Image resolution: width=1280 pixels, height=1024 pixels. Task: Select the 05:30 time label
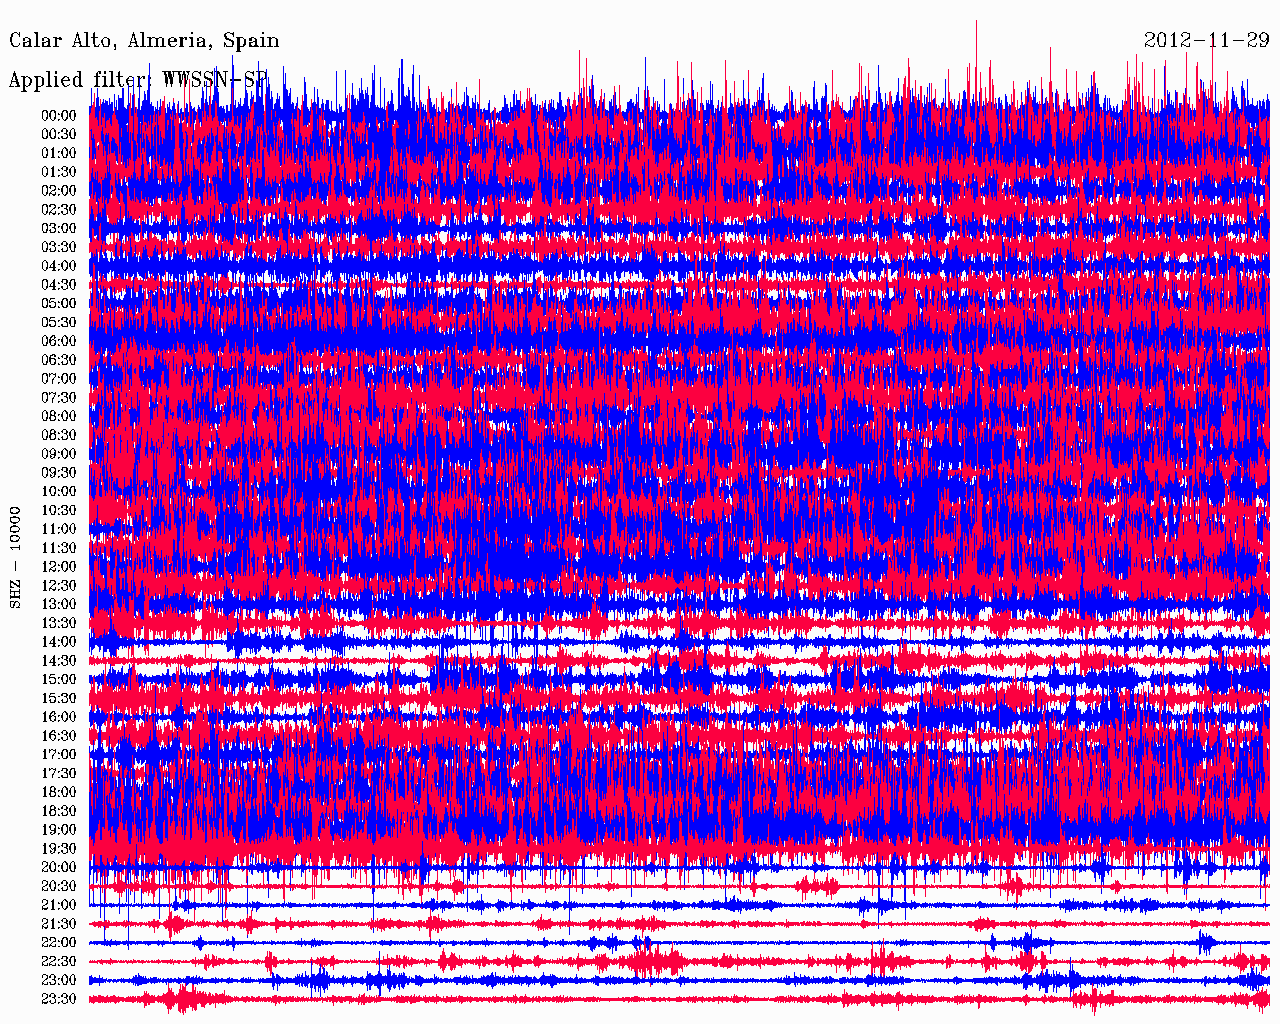59,322
